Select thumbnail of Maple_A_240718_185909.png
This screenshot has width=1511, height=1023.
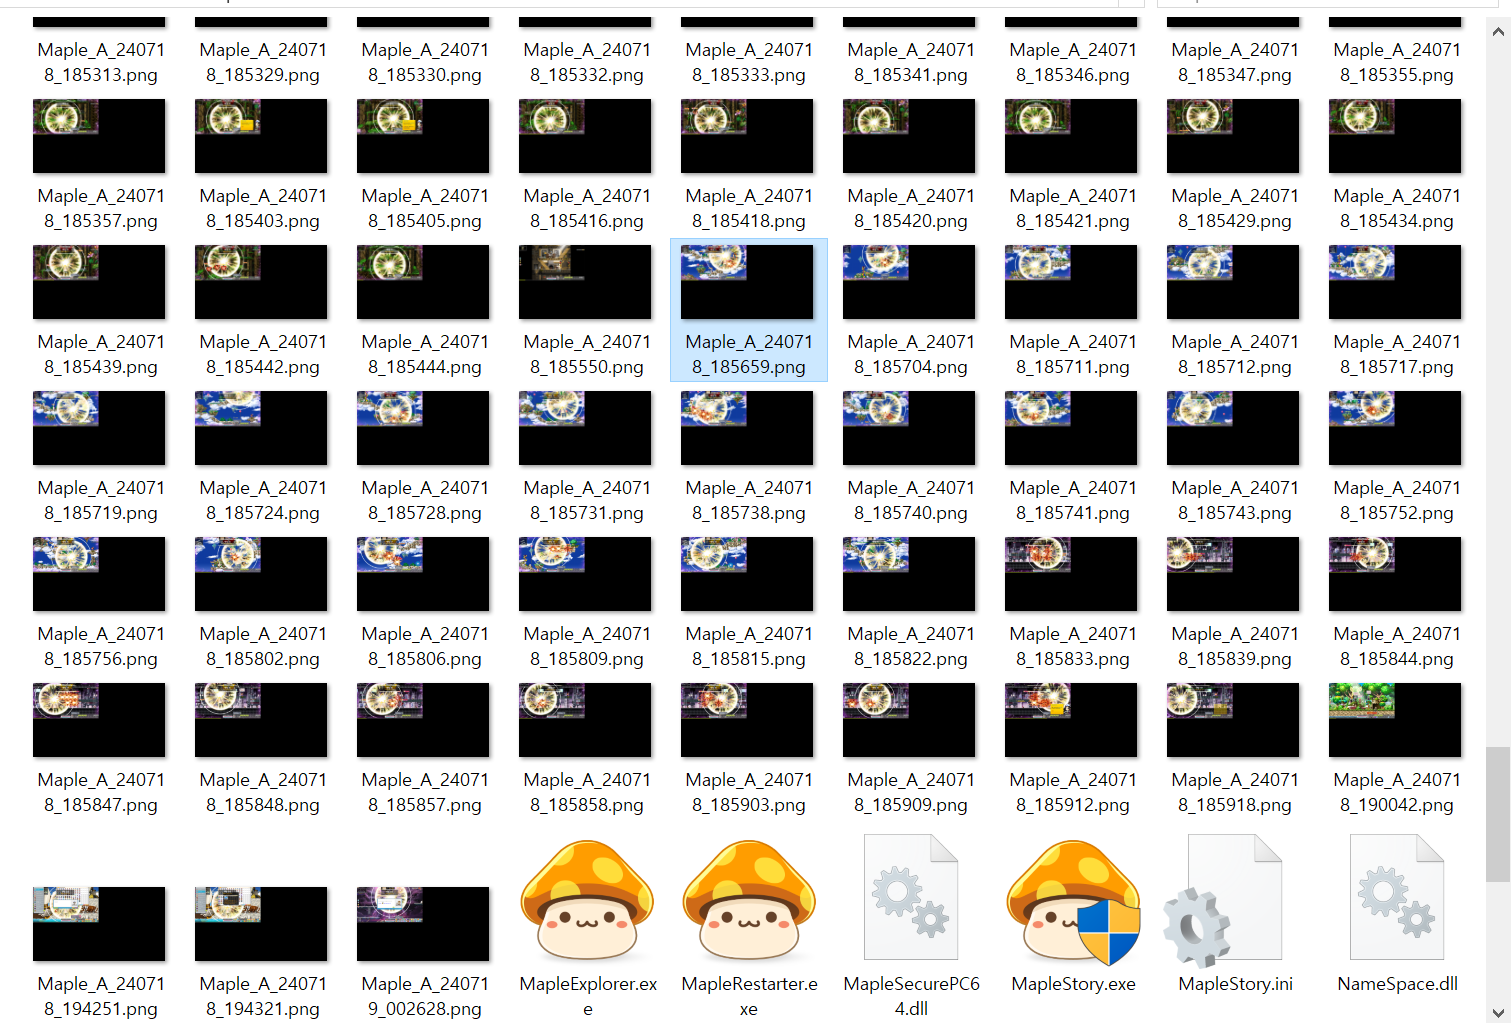[909, 720]
